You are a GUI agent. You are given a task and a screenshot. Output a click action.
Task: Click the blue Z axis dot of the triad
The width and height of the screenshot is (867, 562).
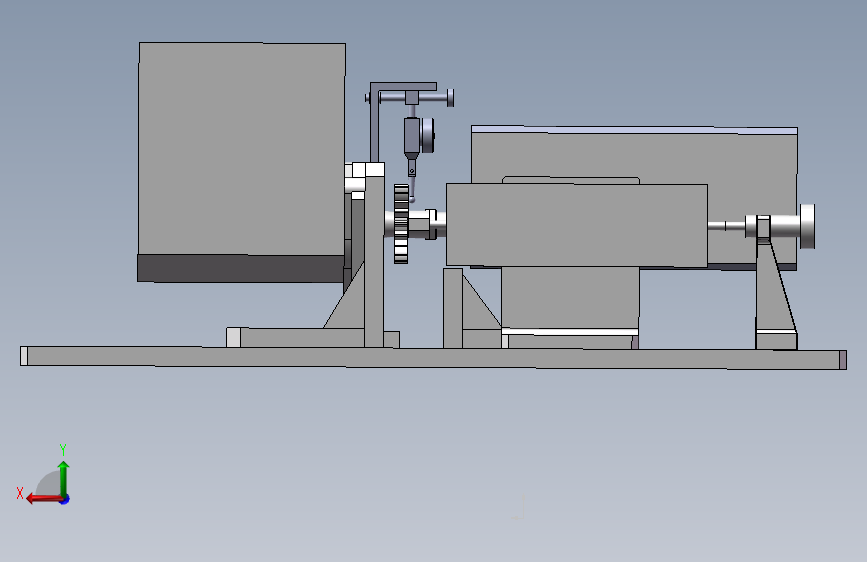pos(65,499)
